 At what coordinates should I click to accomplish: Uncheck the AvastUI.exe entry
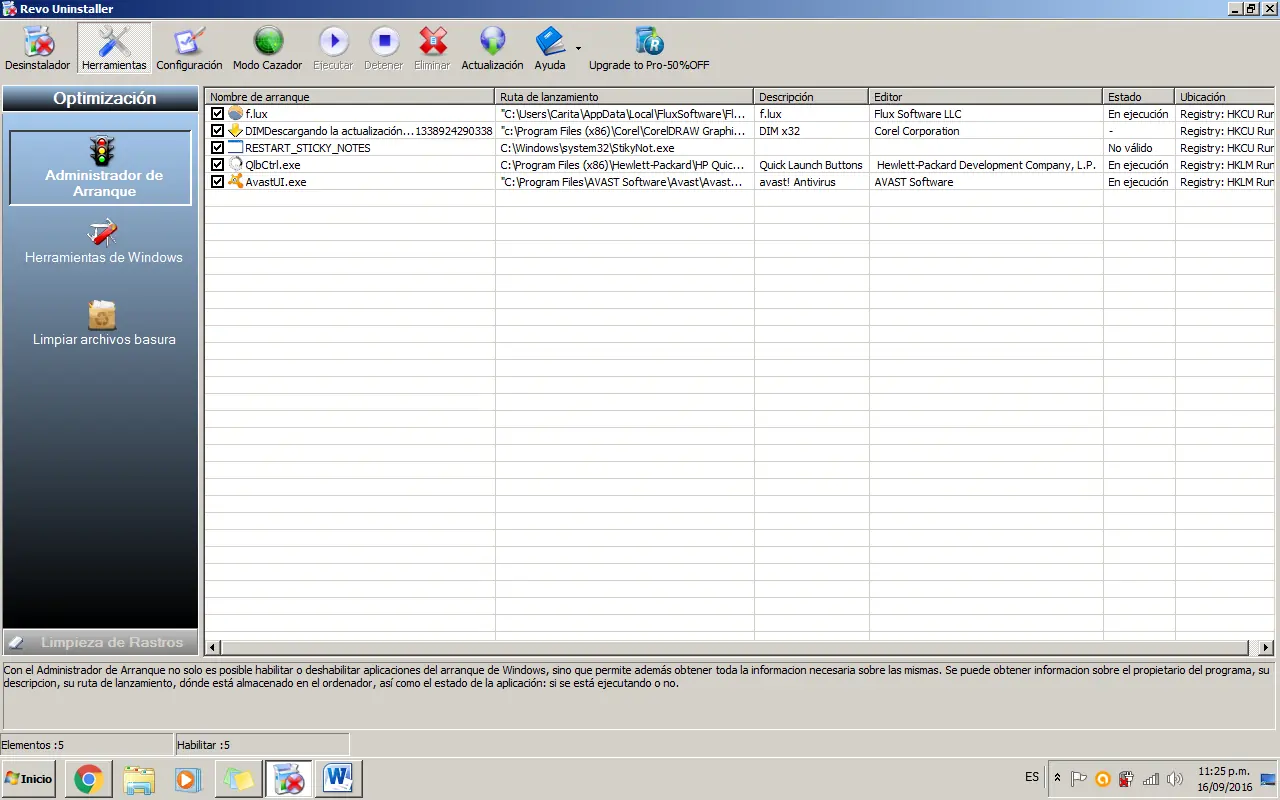(x=217, y=182)
